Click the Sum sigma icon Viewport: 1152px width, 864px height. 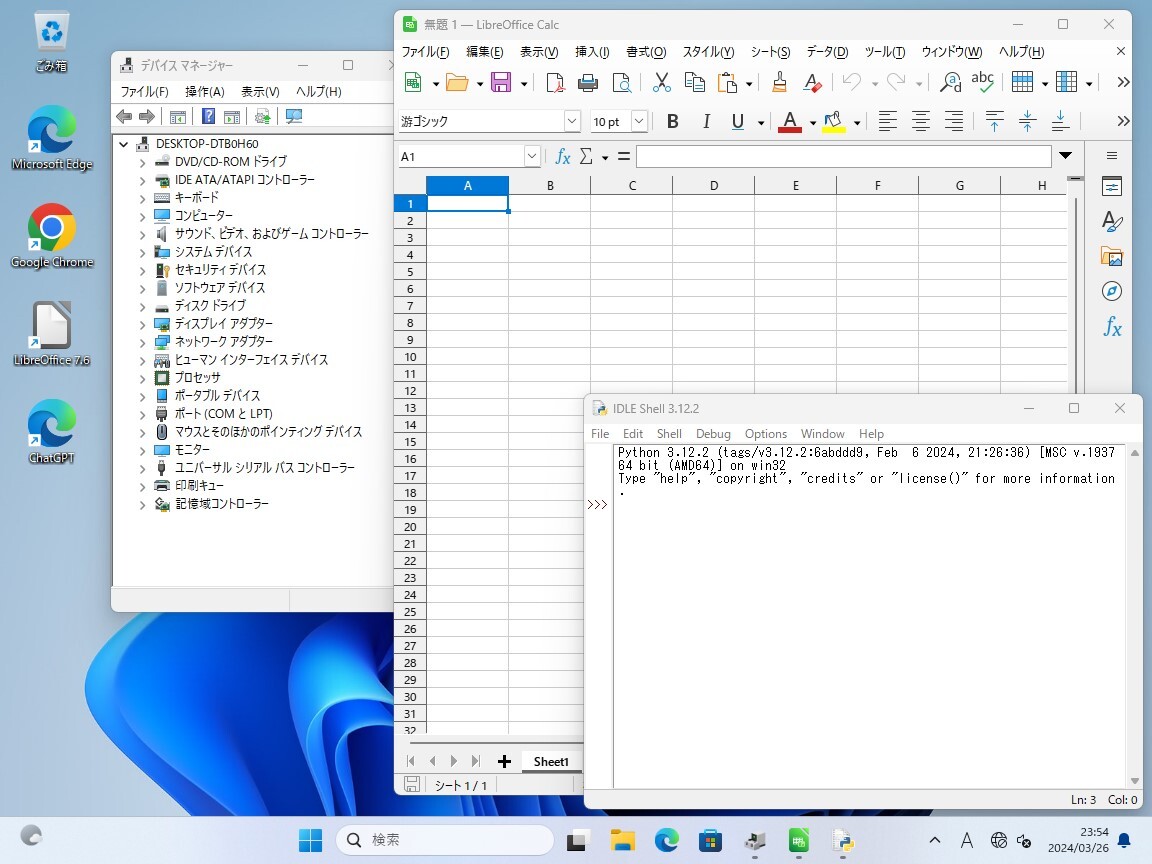pos(586,156)
